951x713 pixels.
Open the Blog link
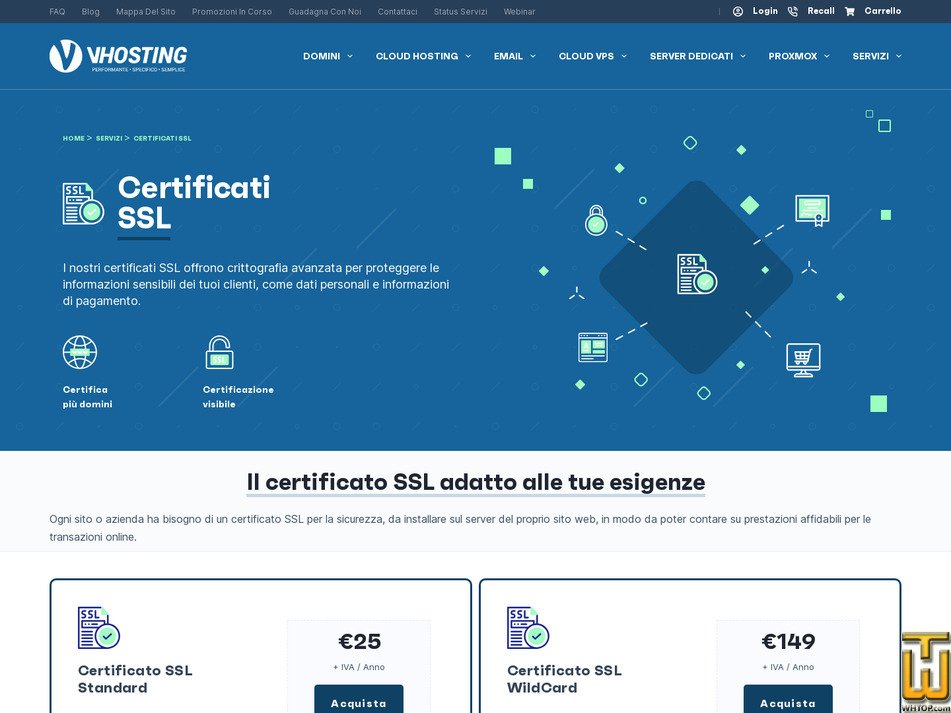pyautogui.click(x=90, y=11)
